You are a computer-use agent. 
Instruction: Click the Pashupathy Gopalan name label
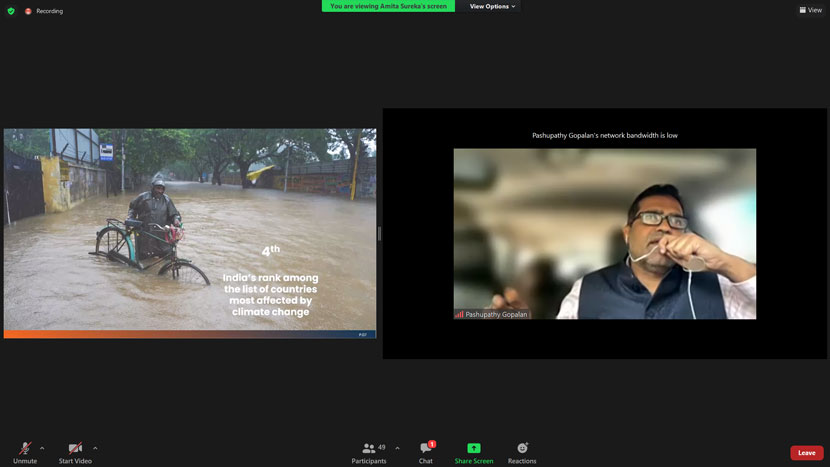point(496,314)
